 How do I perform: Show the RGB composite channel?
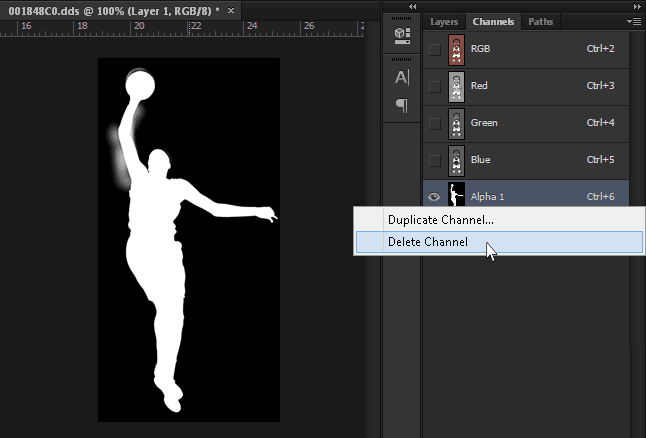(x=434, y=49)
